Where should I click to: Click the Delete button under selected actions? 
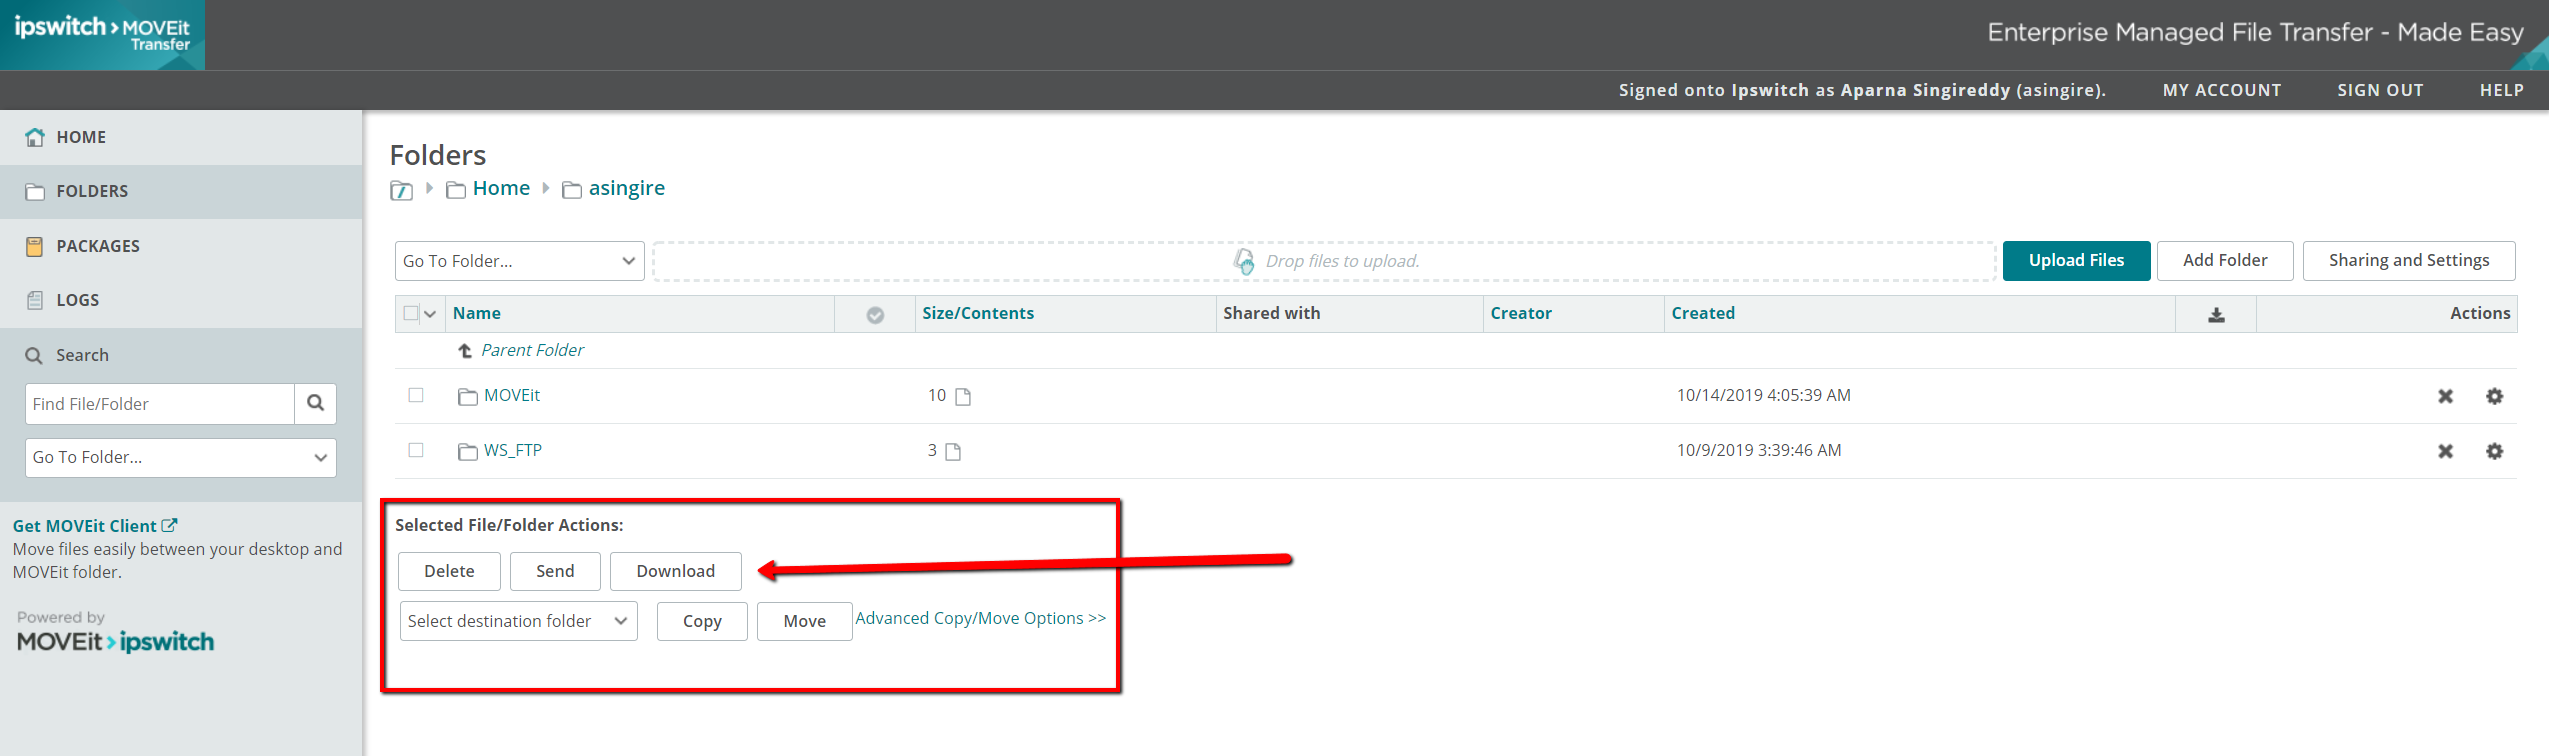pyautogui.click(x=449, y=571)
